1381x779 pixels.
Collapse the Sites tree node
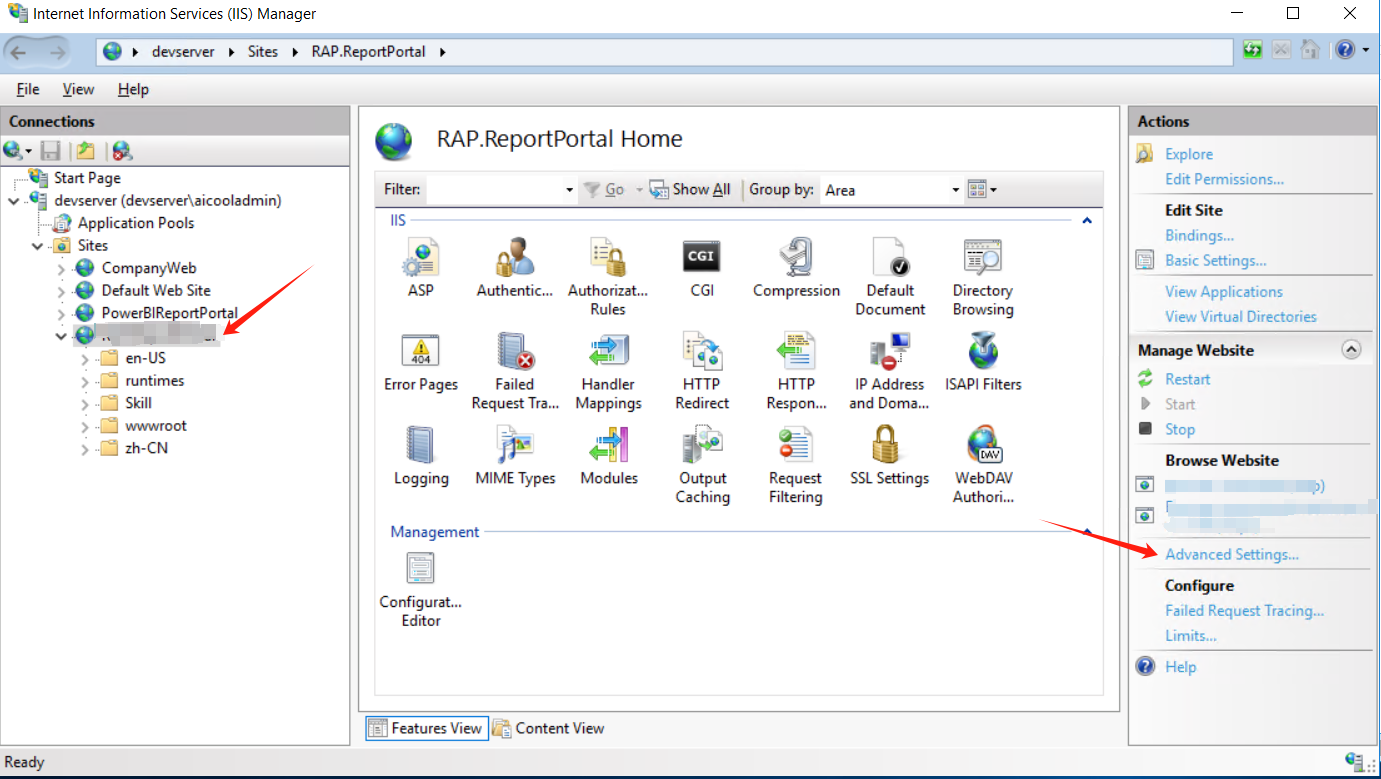click(37, 245)
